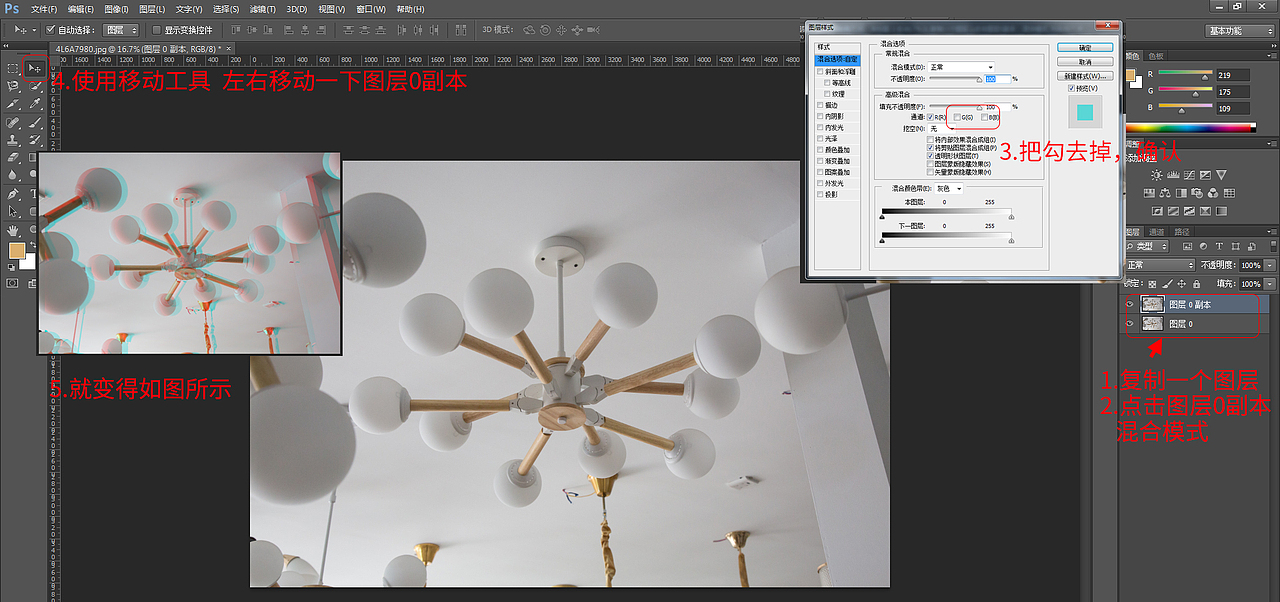Screen dimensions: 1280x602
Task: Select 混合选项:自定 in styles list
Action: click(x=838, y=59)
